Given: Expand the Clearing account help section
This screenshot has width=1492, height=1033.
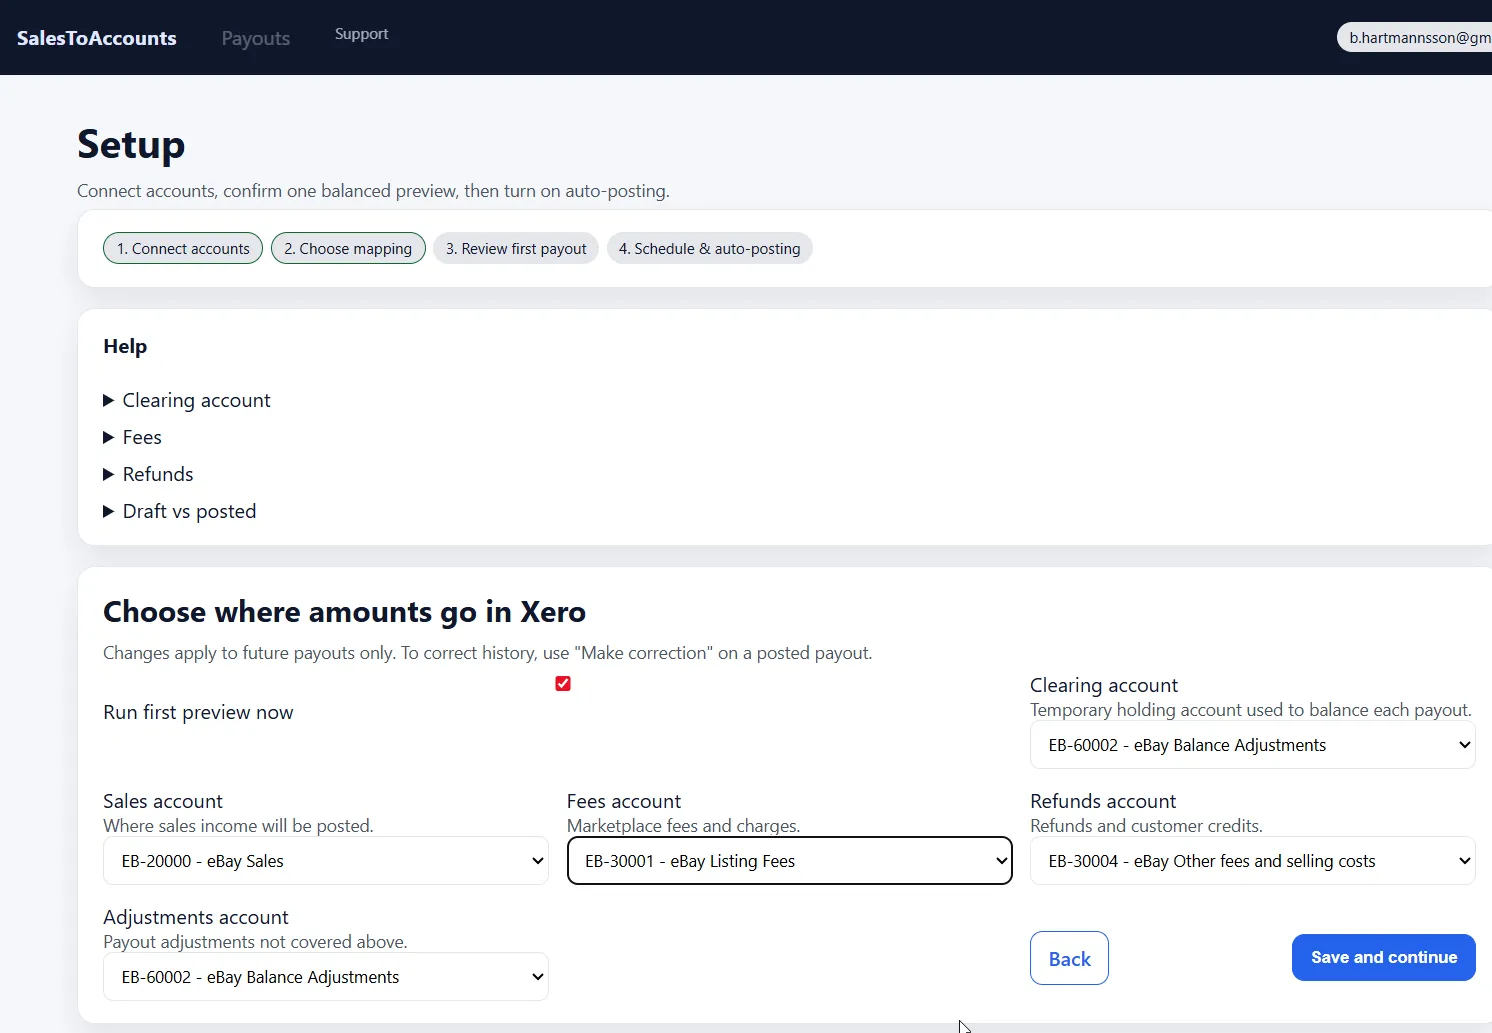Looking at the screenshot, I should [x=196, y=399].
